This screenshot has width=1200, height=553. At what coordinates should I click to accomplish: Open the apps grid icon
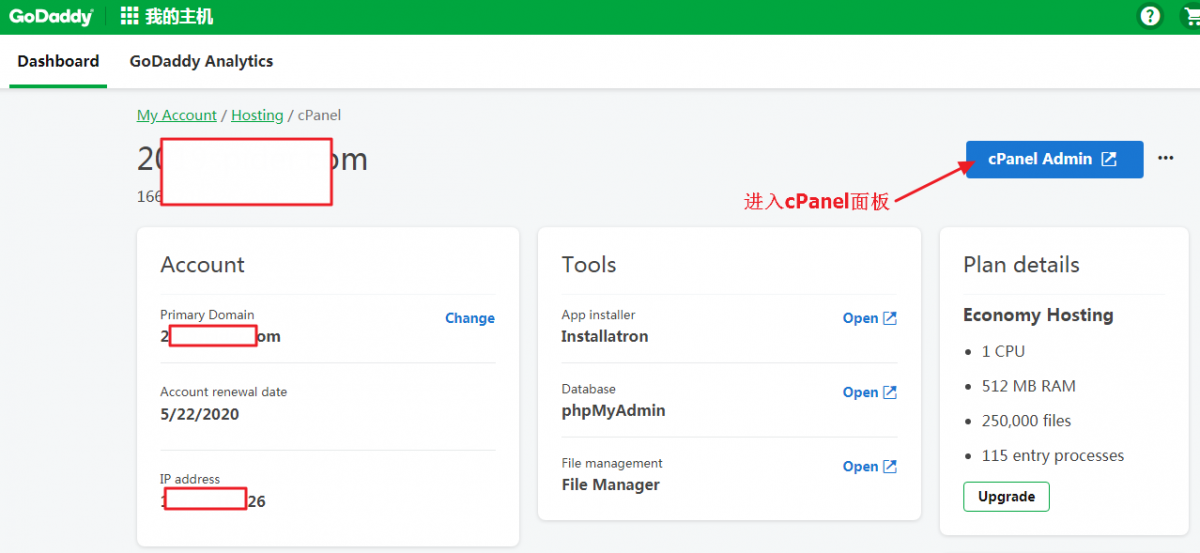coord(129,17)
